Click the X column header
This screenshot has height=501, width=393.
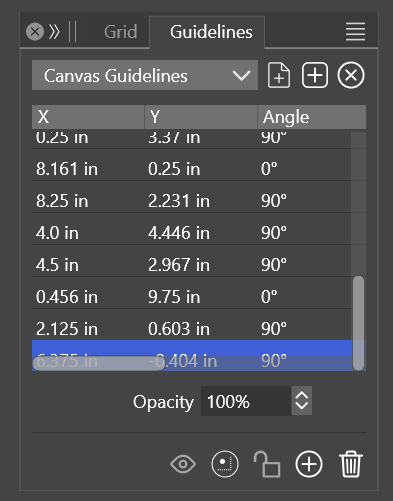(x=88, y=117)
